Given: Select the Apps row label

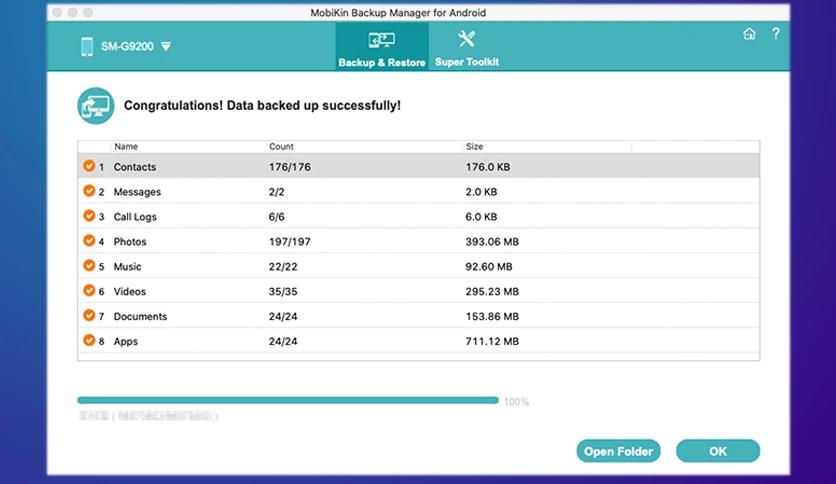Looking at the screenshot, I should pyautogui.click(x=126, y=342).
